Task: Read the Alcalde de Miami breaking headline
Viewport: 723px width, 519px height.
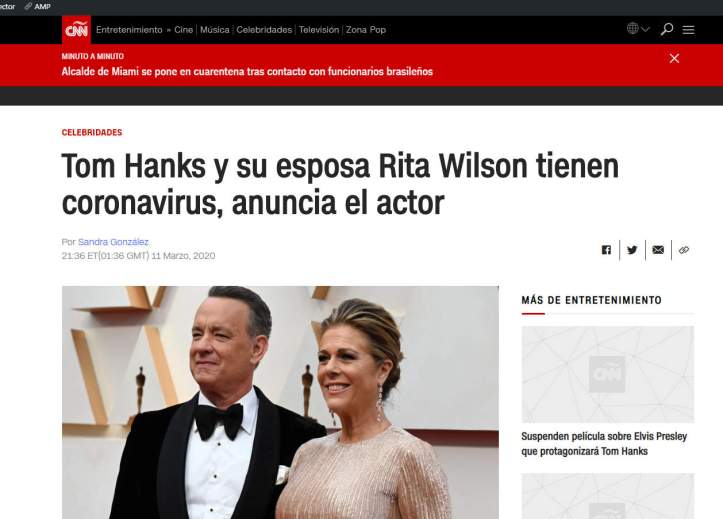Action: (x=247, y=71)
